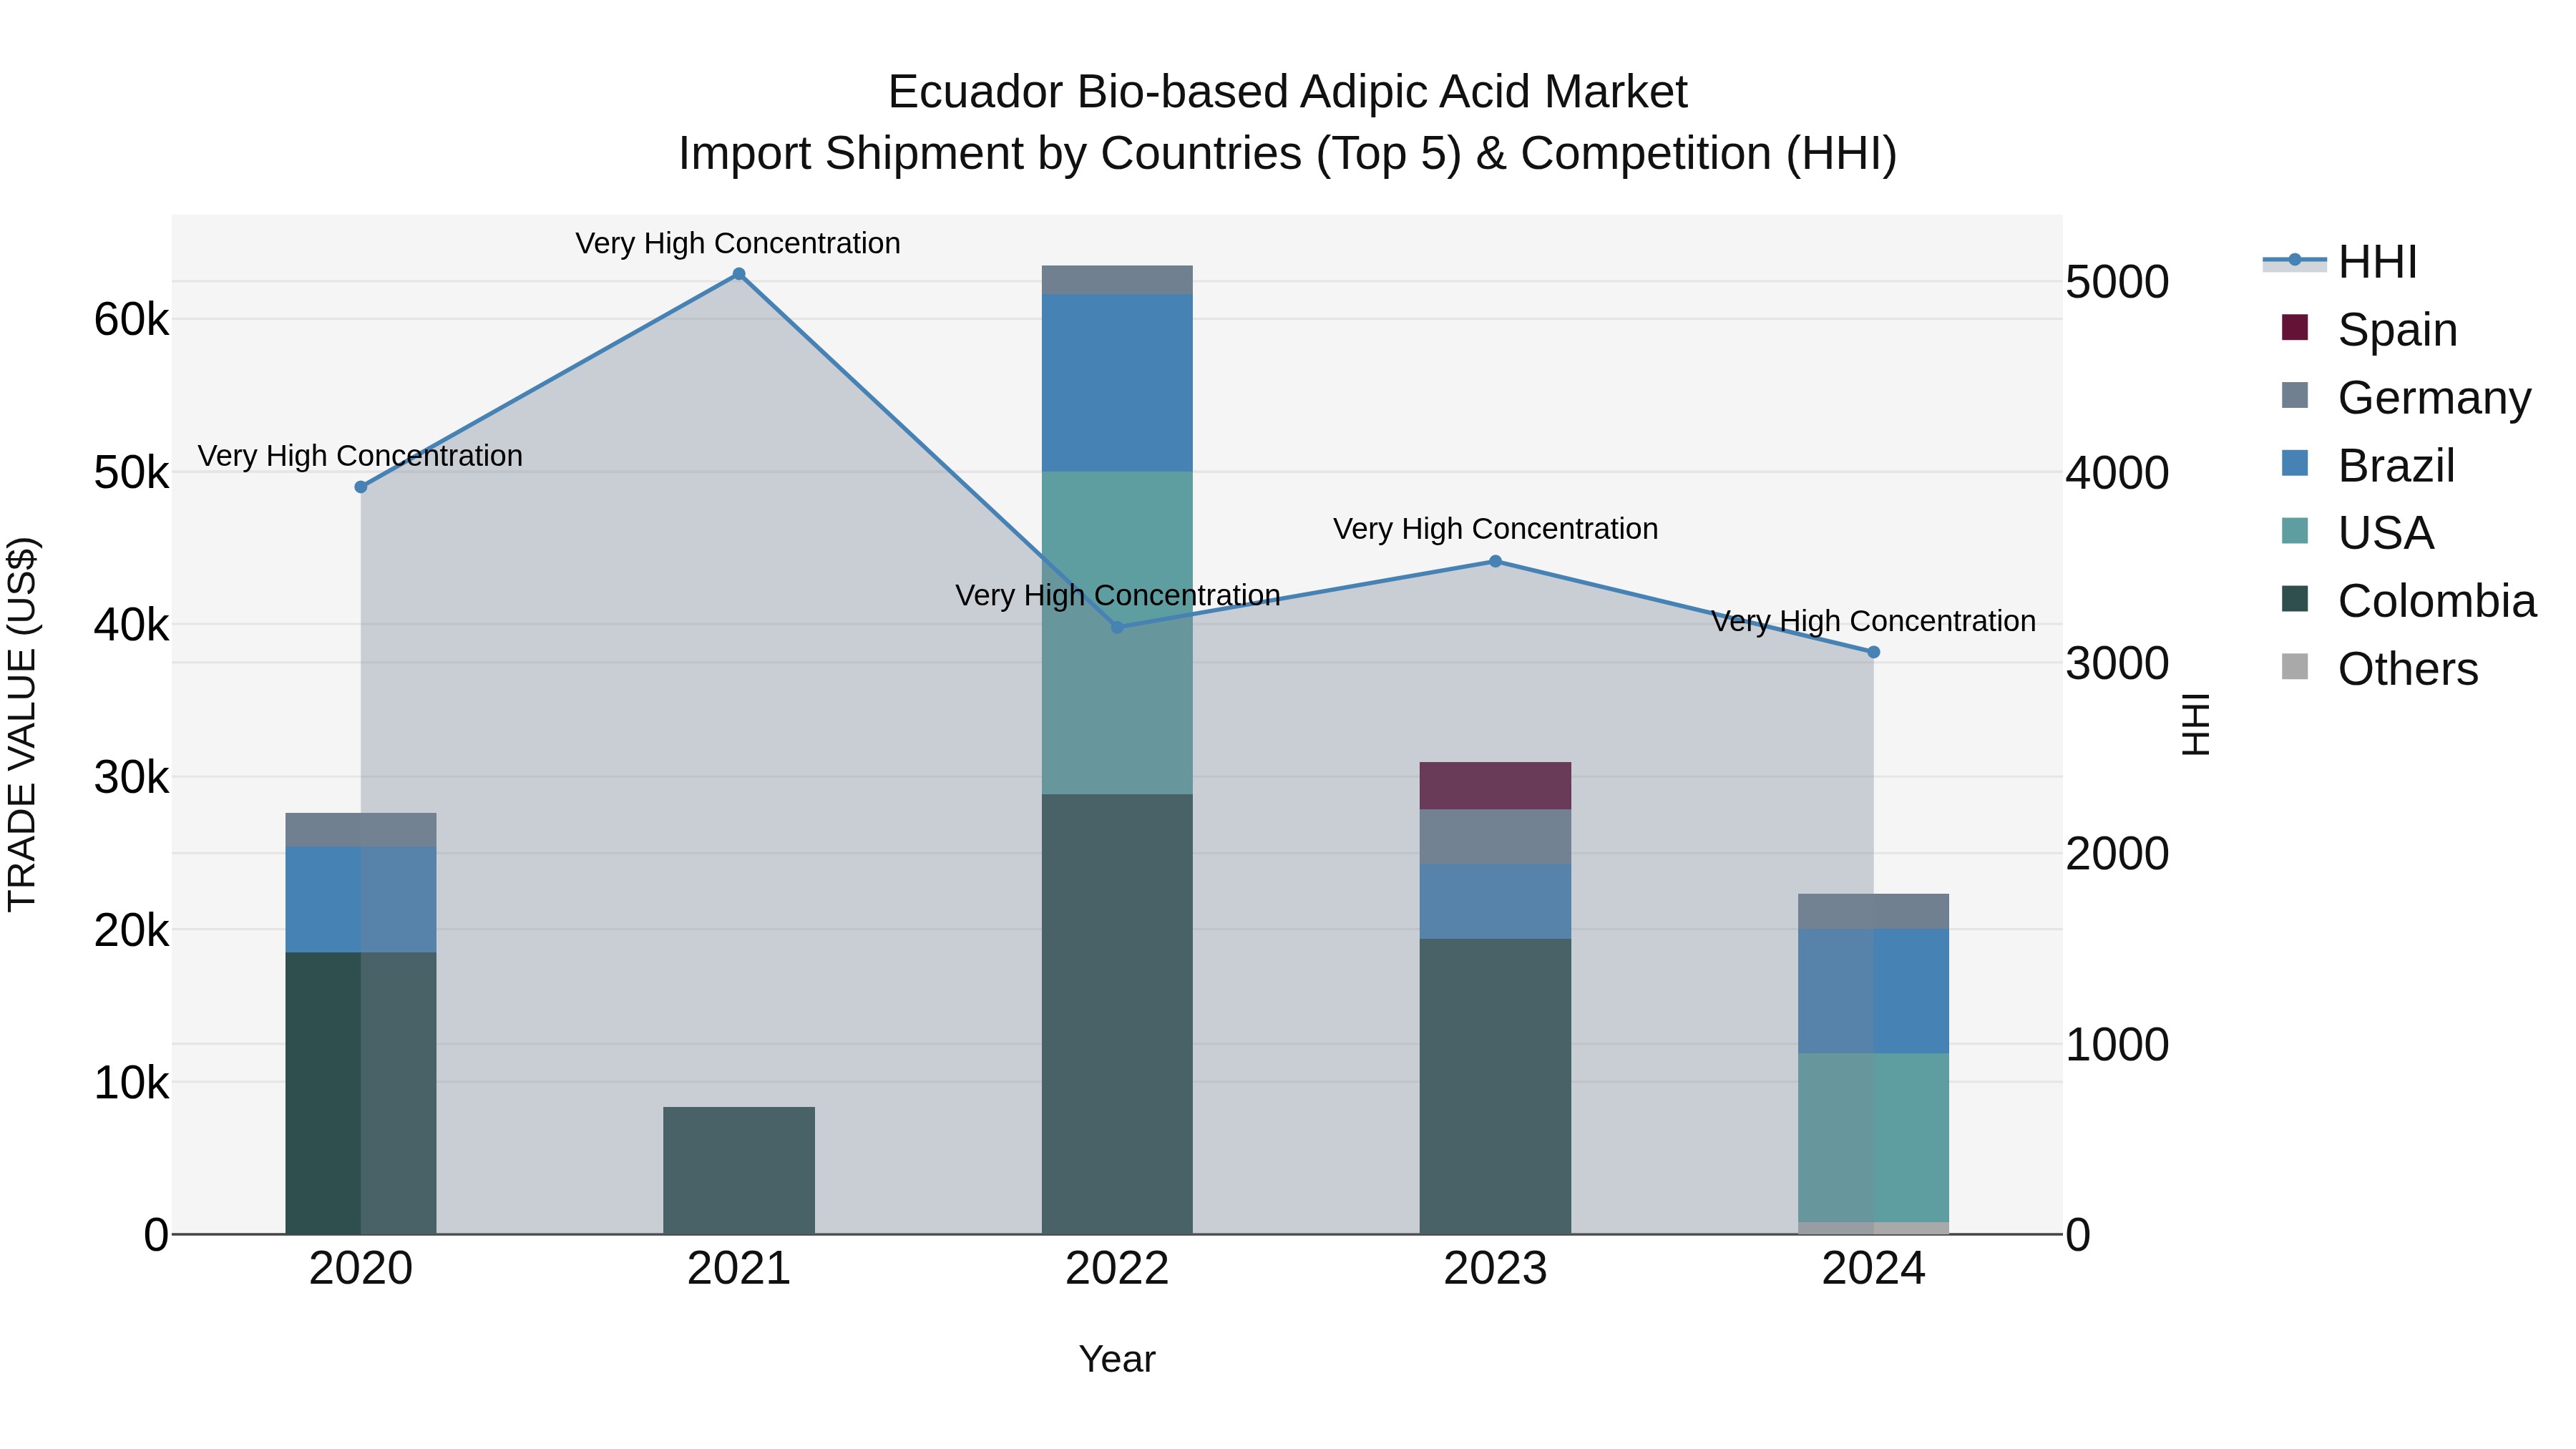
Task: Click the 'Year' x-axis title
Action: [1117, 1359]
